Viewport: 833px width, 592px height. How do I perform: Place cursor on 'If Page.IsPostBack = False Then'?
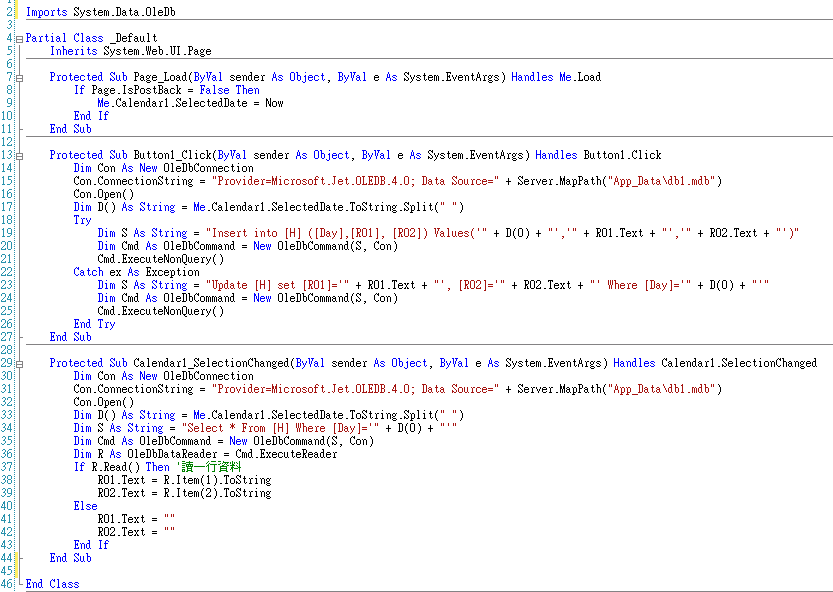pyautogui.click(x=167, y=90)
